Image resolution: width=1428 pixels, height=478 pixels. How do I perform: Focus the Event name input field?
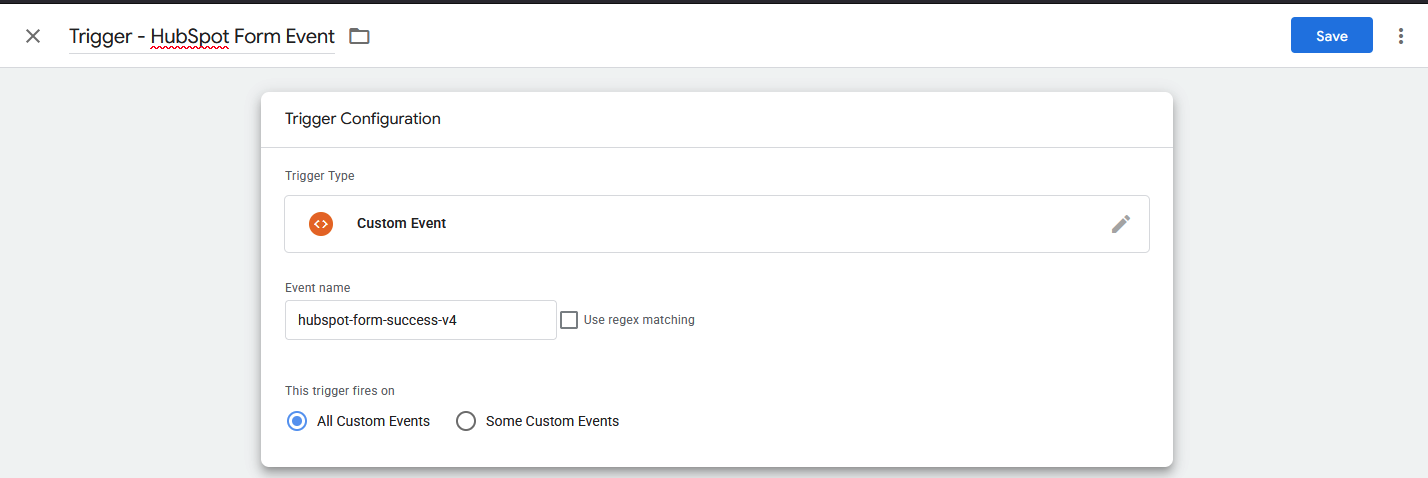pyautogui.click(x=421, y=320)
